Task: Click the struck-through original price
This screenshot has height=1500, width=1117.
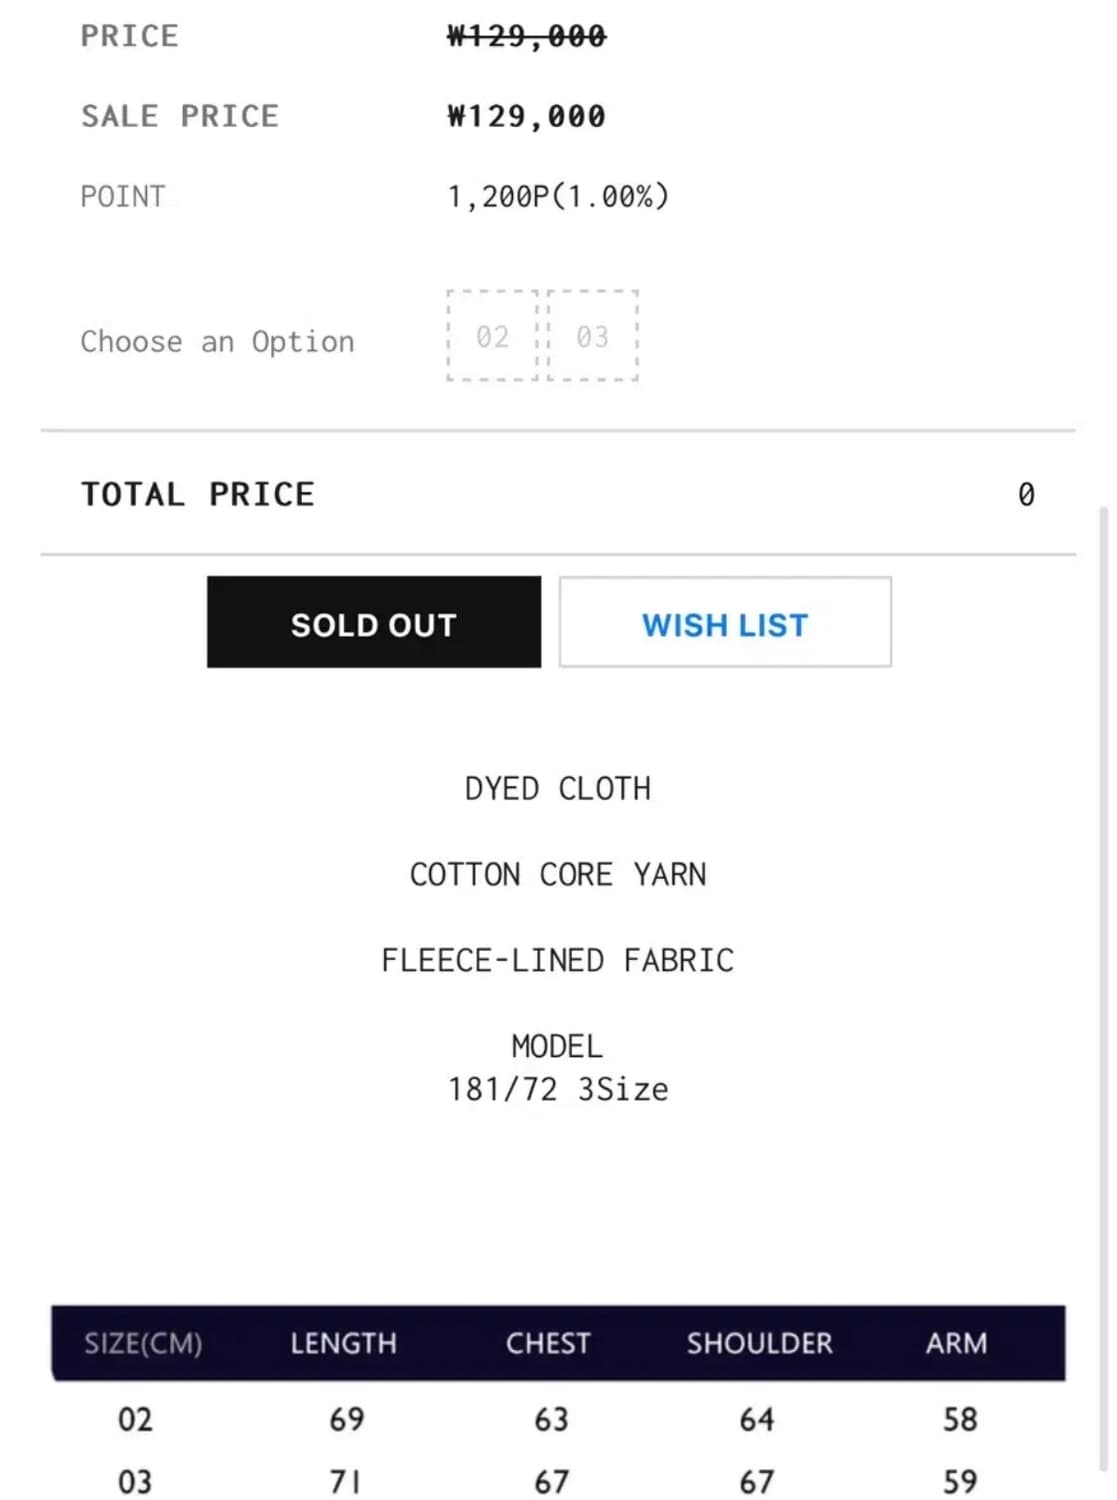Action: pos(526,37)
